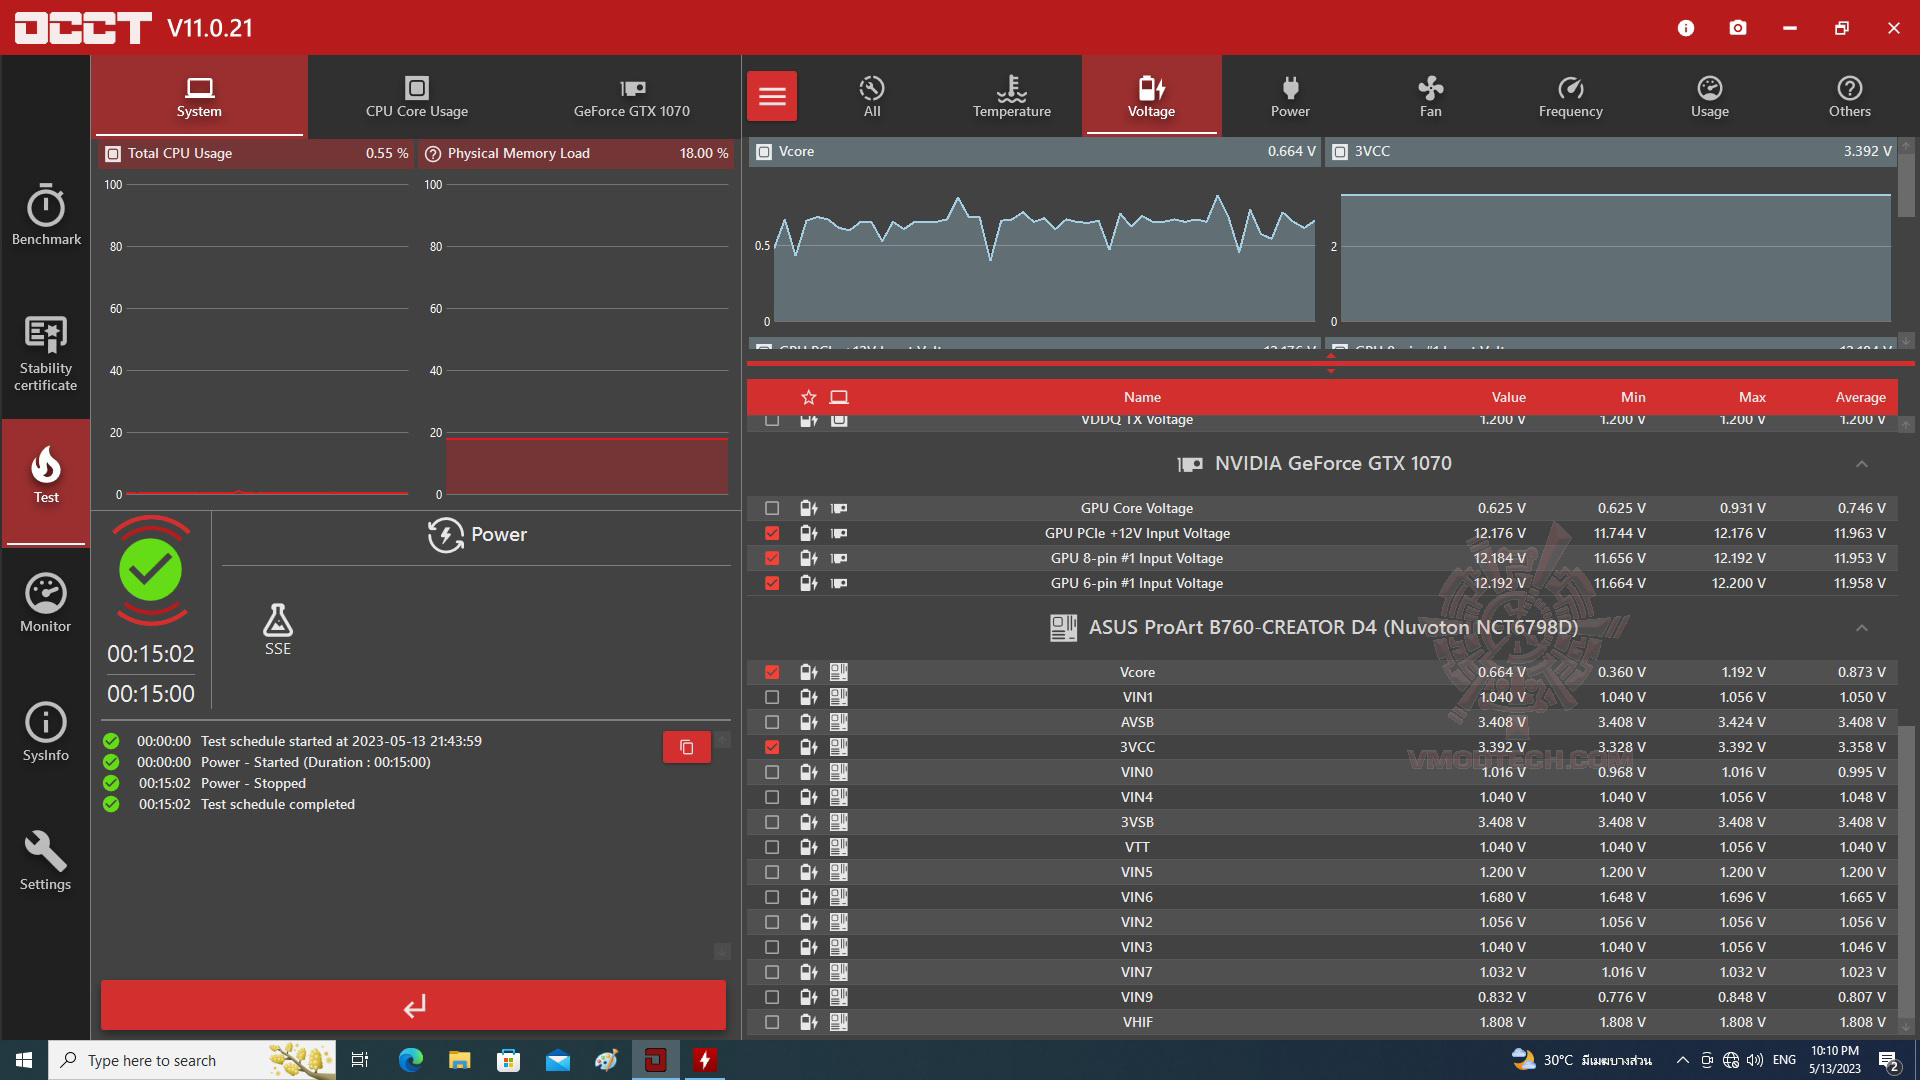The width and height of the screenshot is (1920, 1080).
Task: Open the Benchmark section in sidebar
Action: coord(46,214)
